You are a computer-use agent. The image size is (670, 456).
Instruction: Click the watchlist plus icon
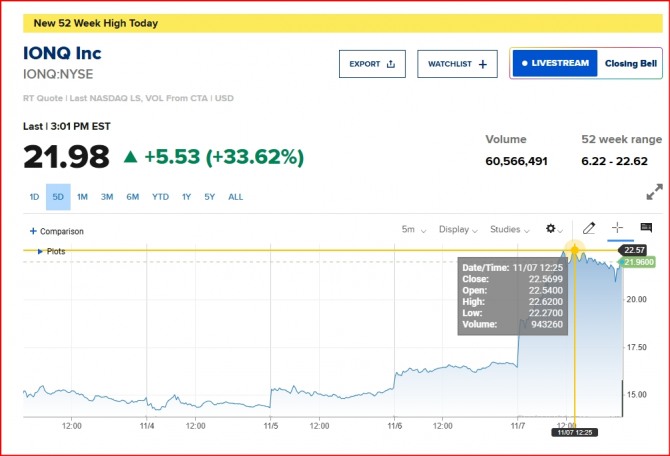[483, 64]
